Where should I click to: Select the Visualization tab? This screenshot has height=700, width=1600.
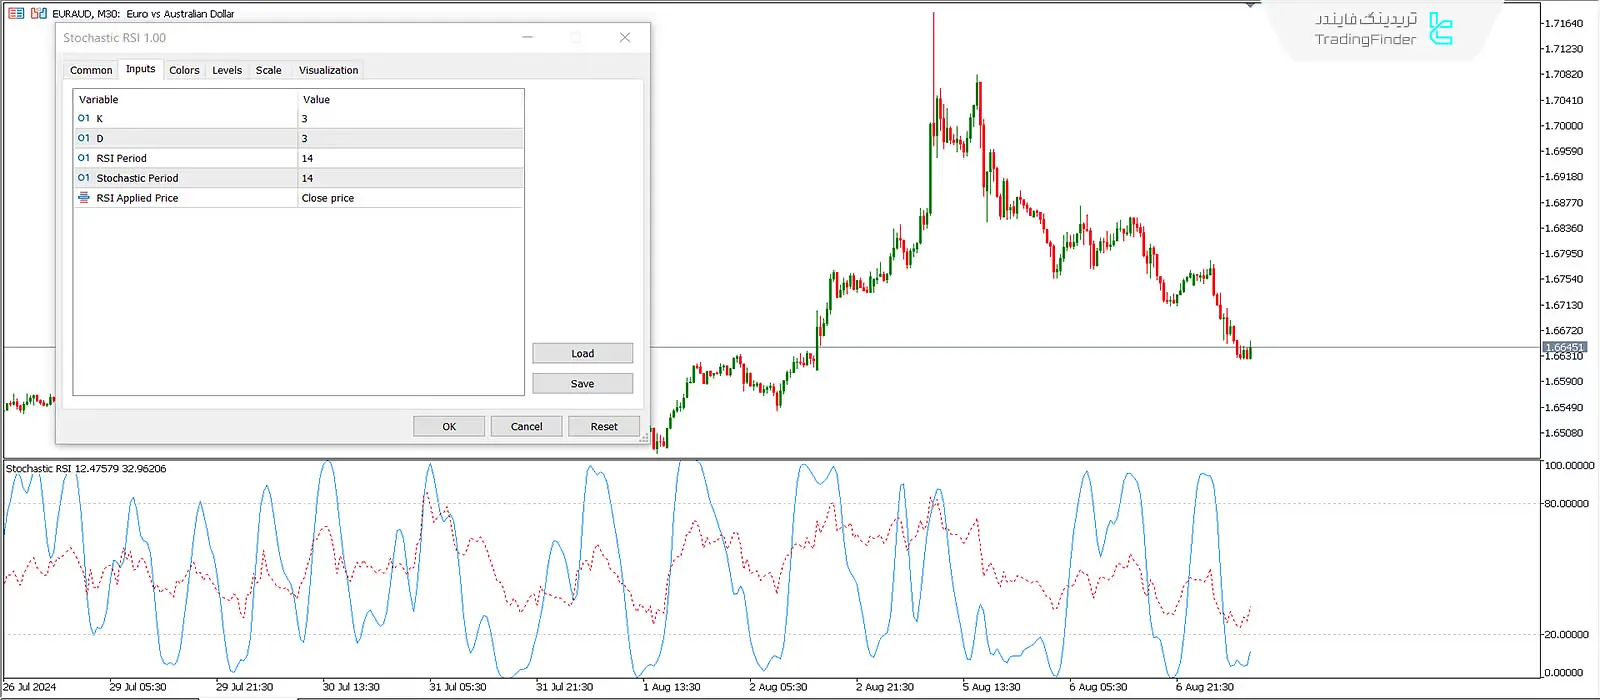tap(328, 70)
